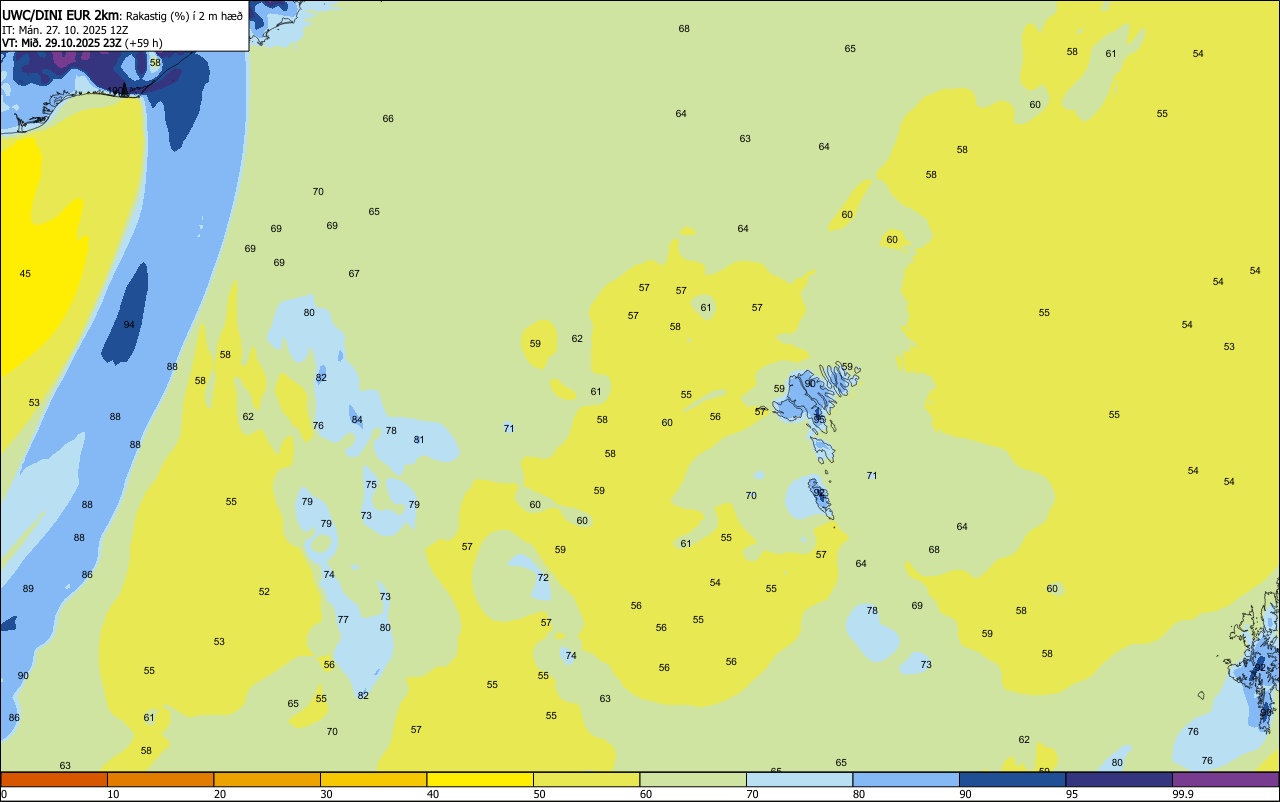
Task: Click the legend tick label 40
Action: click(432, 794)
